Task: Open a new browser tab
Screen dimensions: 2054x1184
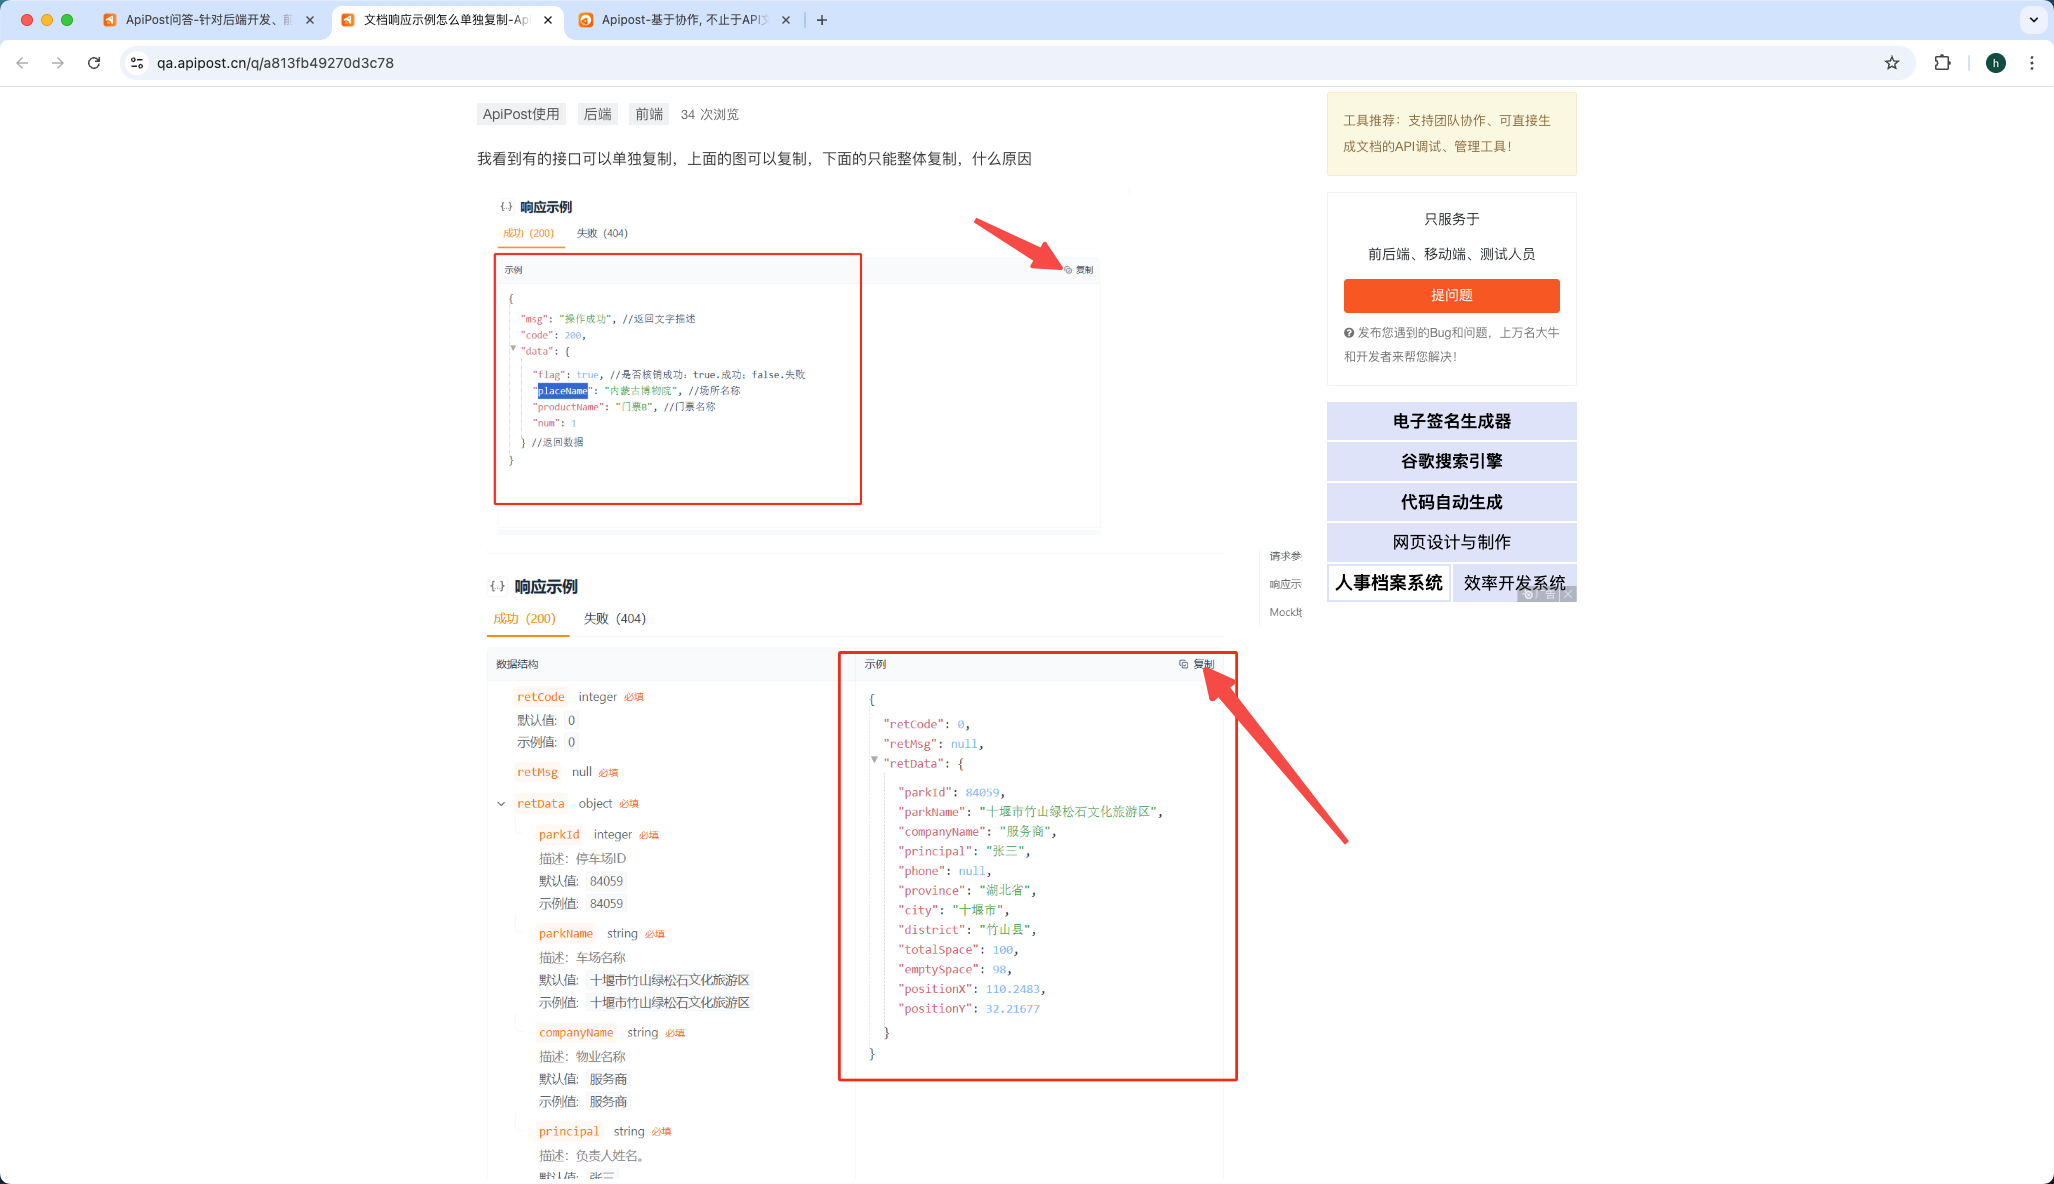Action: [x=822, y=20]
